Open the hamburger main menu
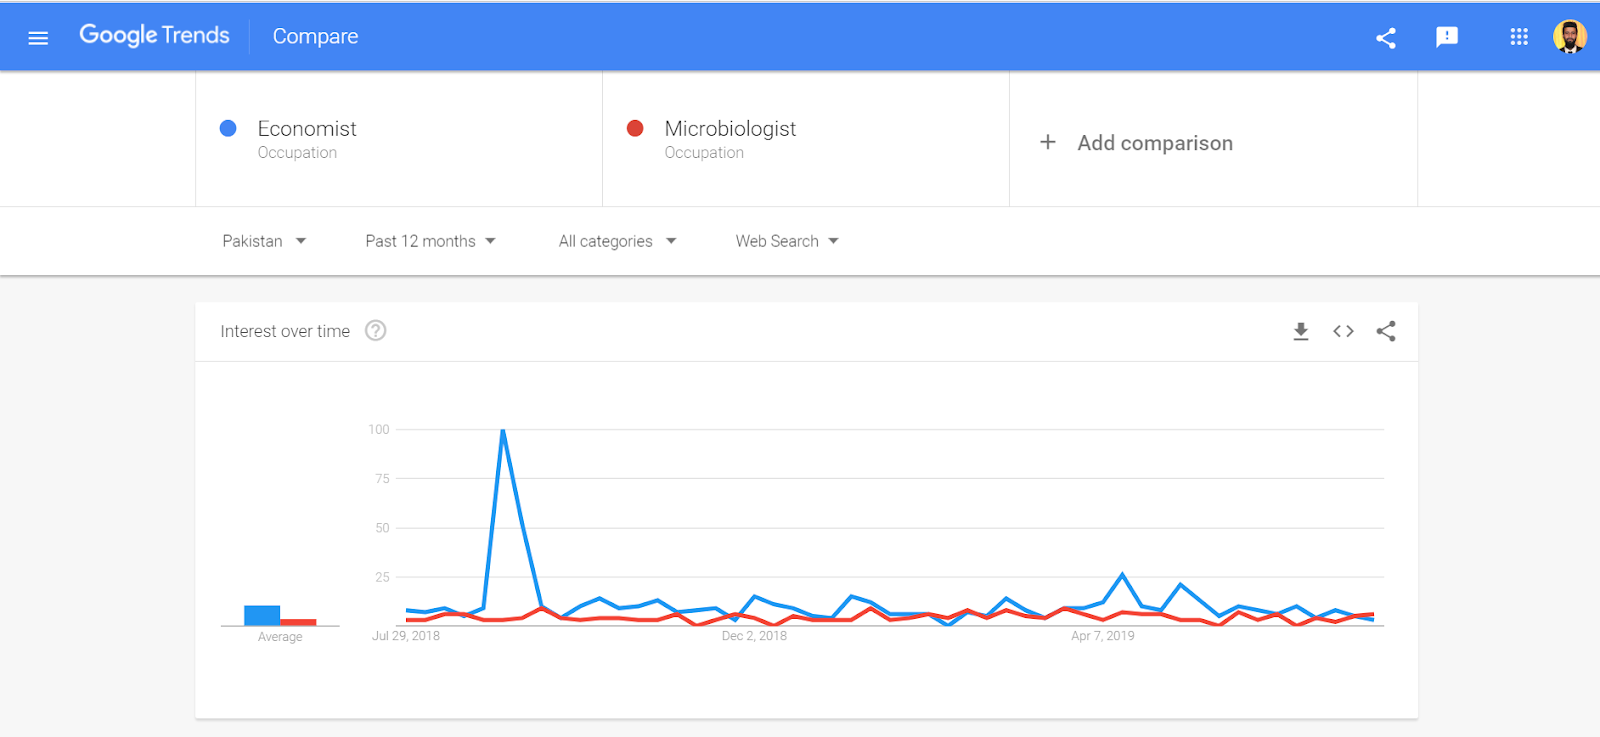This screenshot has height=737, width=1600. tap(38, 38)
